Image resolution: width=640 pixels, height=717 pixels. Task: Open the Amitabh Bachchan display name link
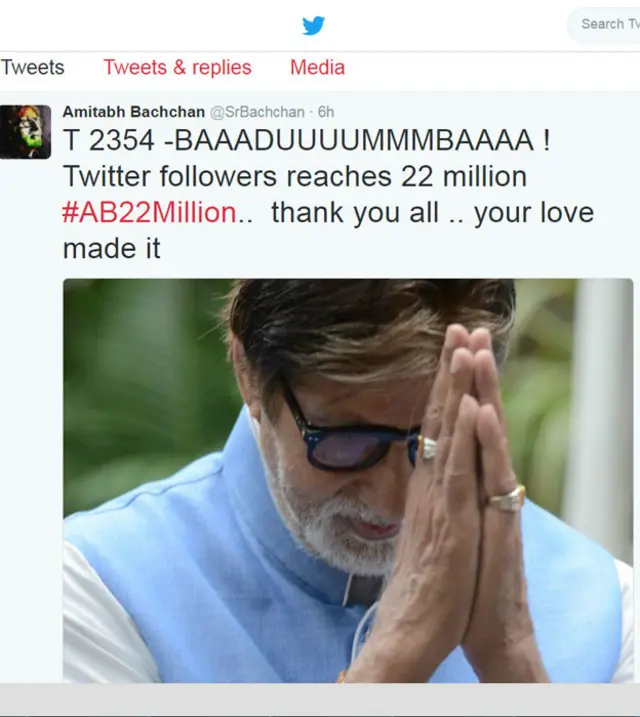[x=133, y=112]
